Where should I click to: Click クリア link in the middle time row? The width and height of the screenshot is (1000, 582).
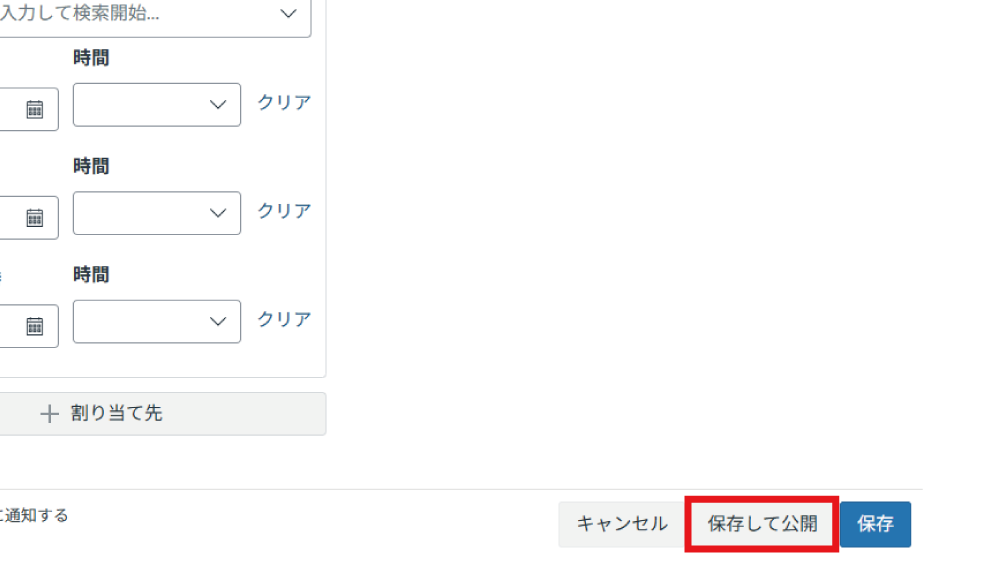pos(284,210)
